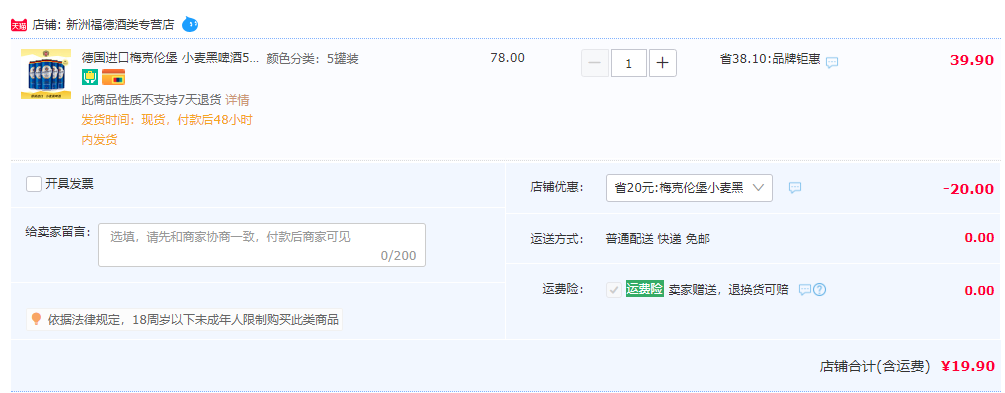This screenshot has height=393, width=1005.
Task: Click the green shield service icon under the title
Action: pos(90,78)
